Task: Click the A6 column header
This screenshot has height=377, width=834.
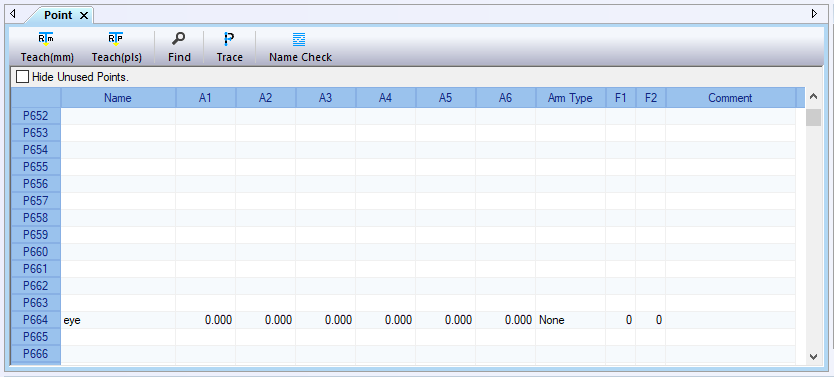Action: coord(506,98)
